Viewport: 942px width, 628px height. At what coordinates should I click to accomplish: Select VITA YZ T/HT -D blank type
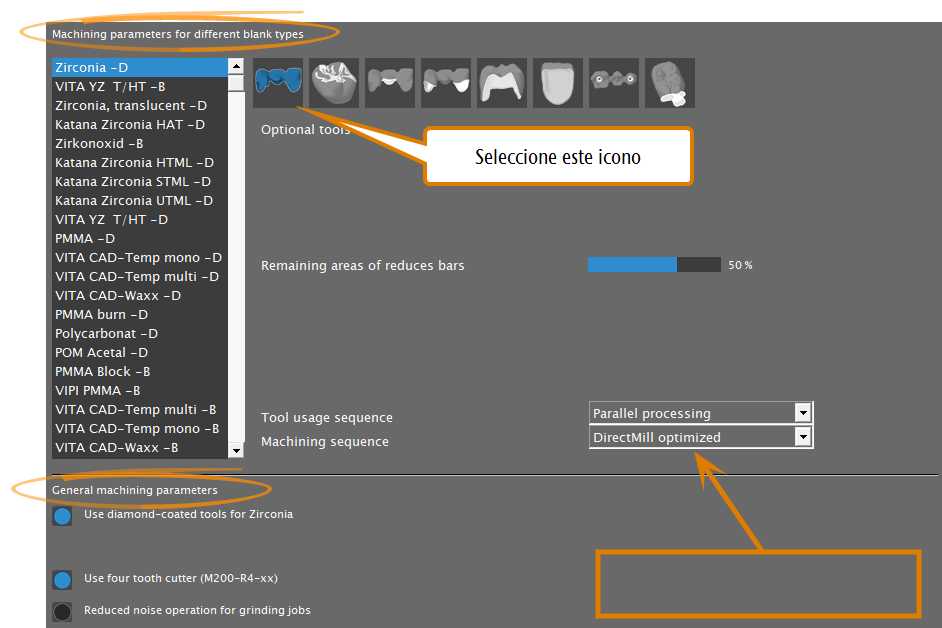click(140, 219)
